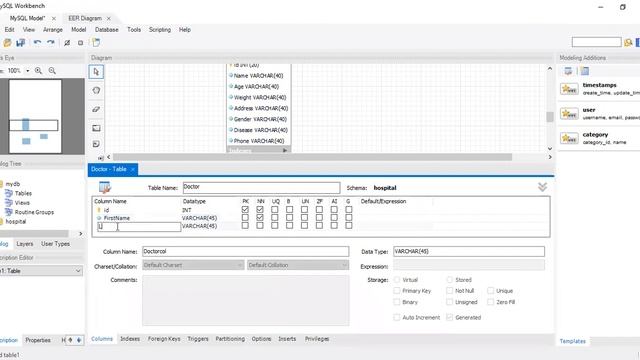Enable the Auto Increment checkbox
Image resolution: width=640 pixels, height=360 pixels.
(x=396, y=317)
